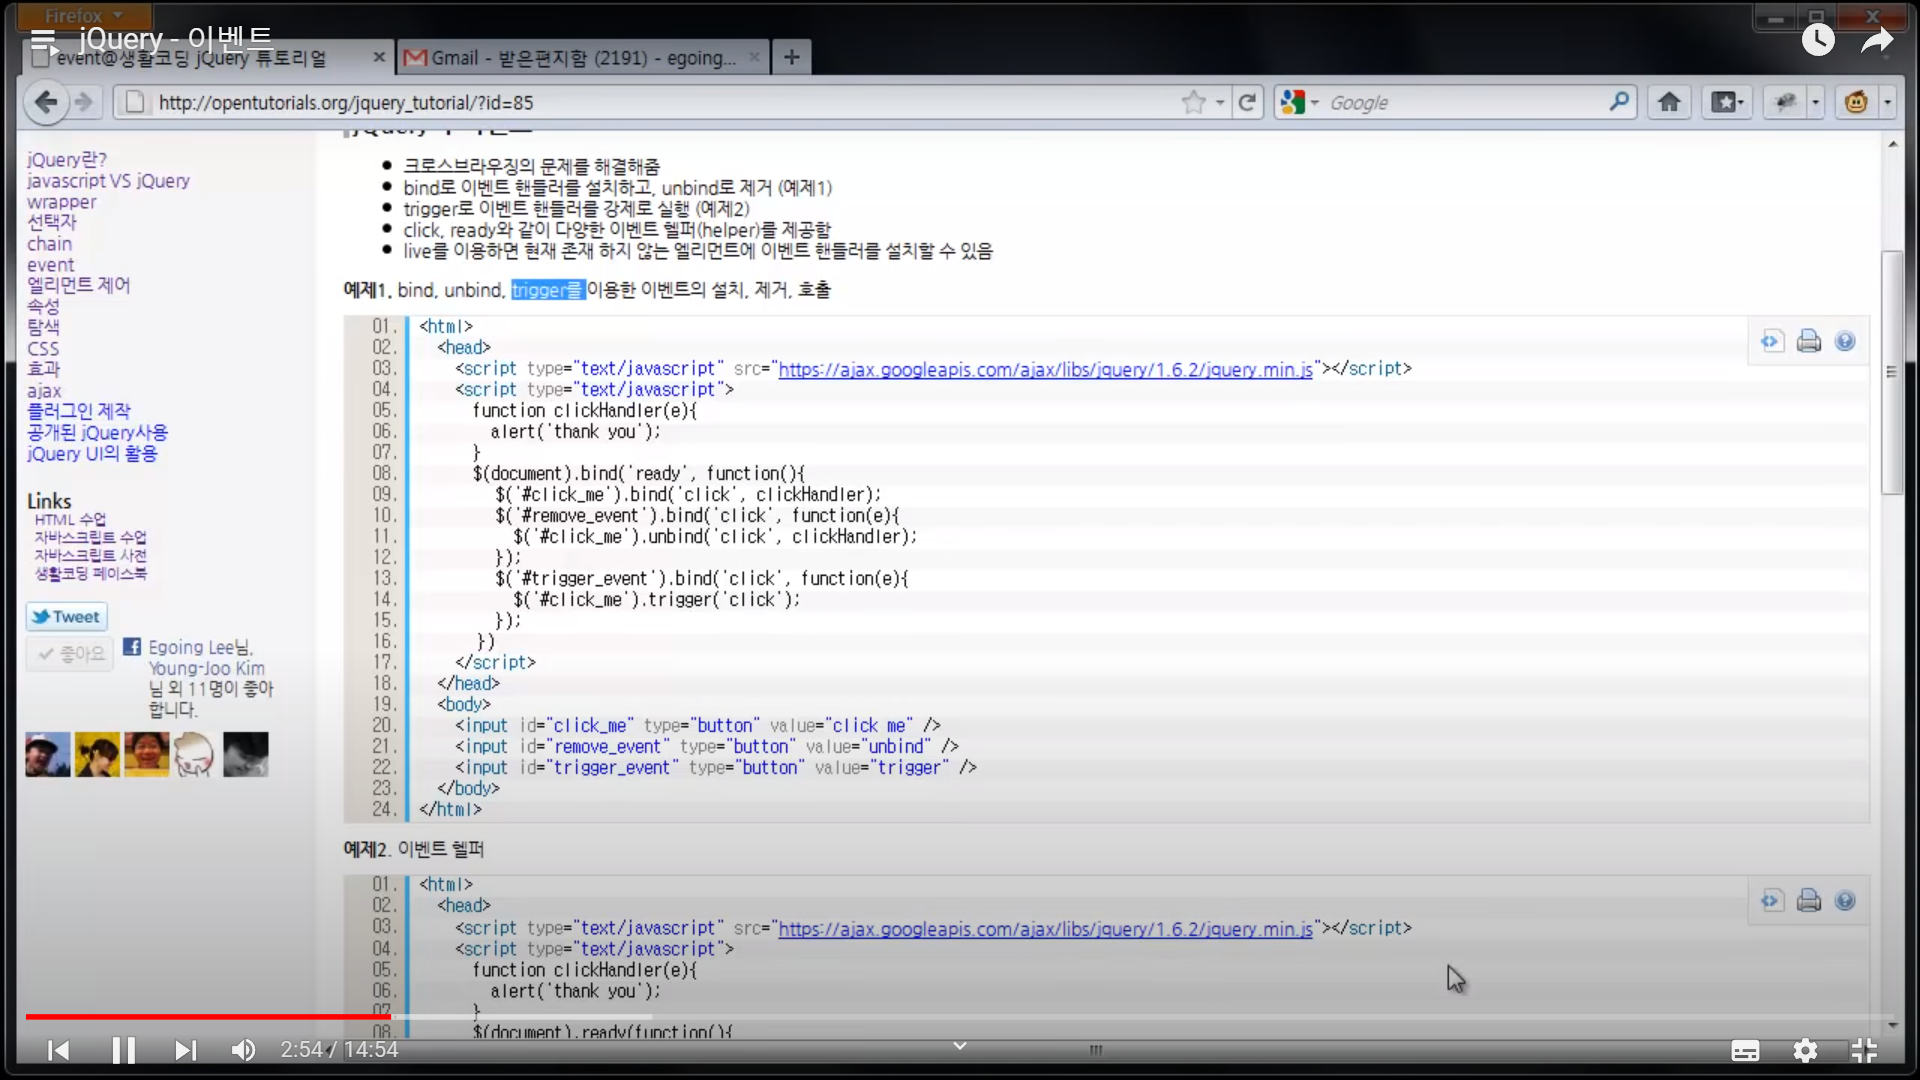This screenshot has height=1080, width=1920.
Task: Mute the video volume
Action: [x=243, y=1050]
